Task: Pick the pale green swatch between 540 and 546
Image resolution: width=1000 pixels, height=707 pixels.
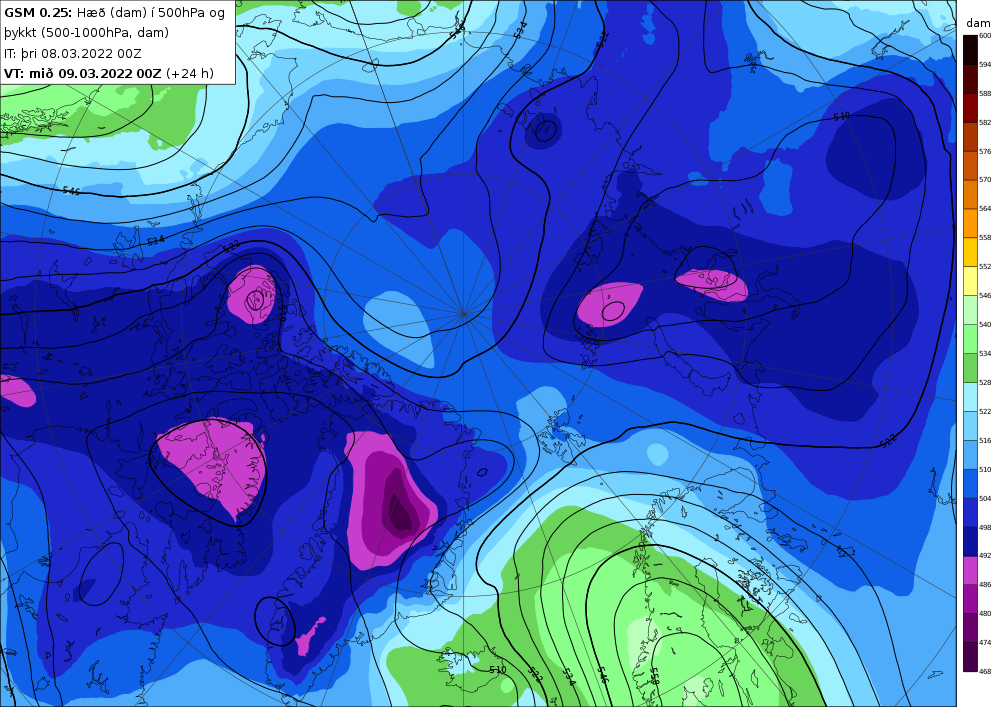Action: [969, 310]
